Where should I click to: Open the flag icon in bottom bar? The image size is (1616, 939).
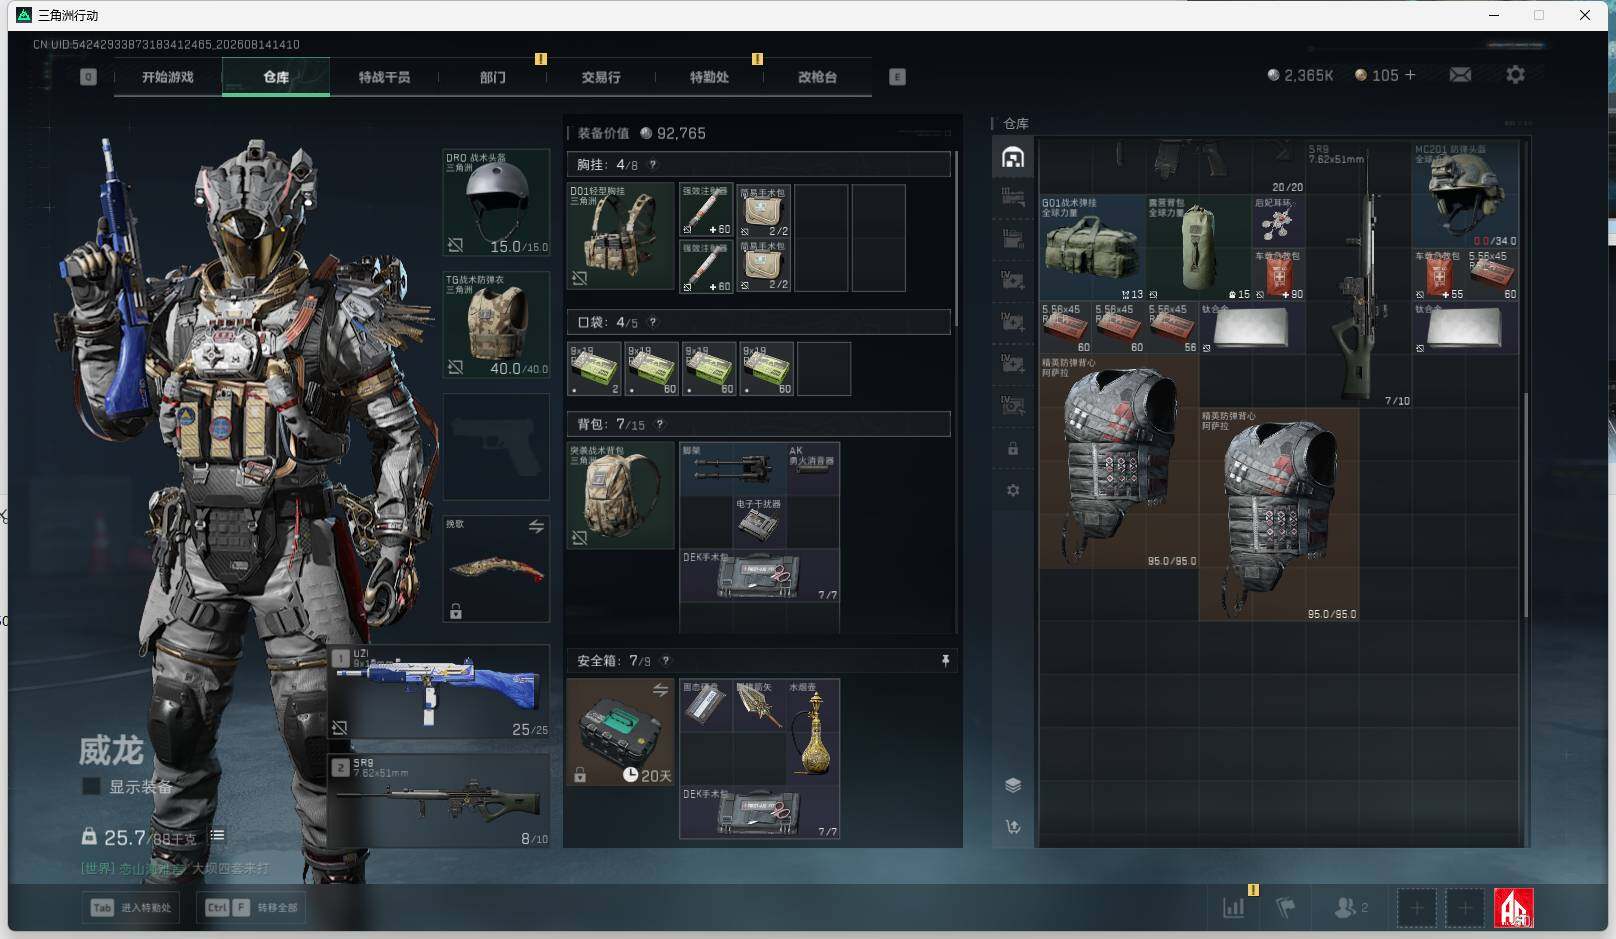pos(1286,908)
